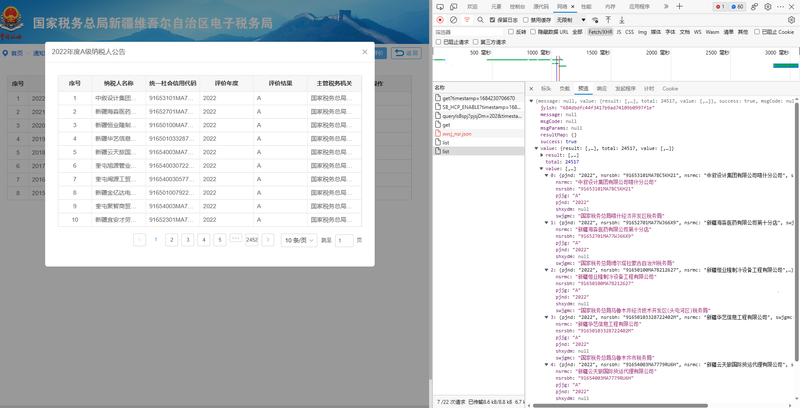This screenshot has width=800, height=408.
Task: Enable the 第三方请求 checkbox
Action: coord(476,42)
